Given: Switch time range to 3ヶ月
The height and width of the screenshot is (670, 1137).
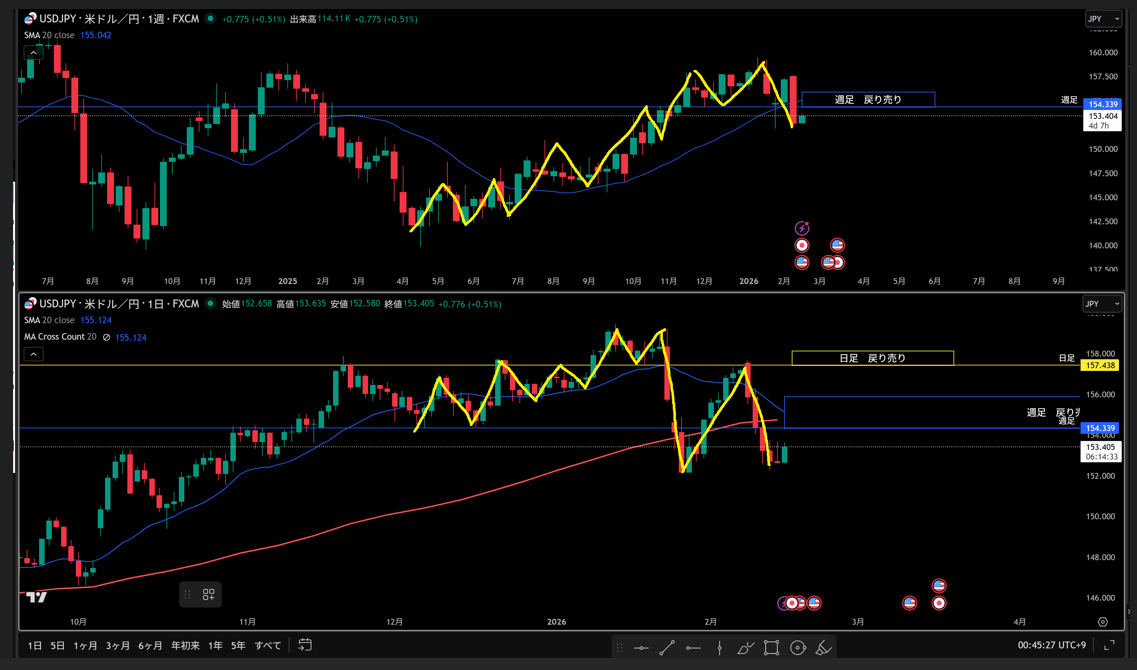Looking at the screenshot, I should (118, 646).
